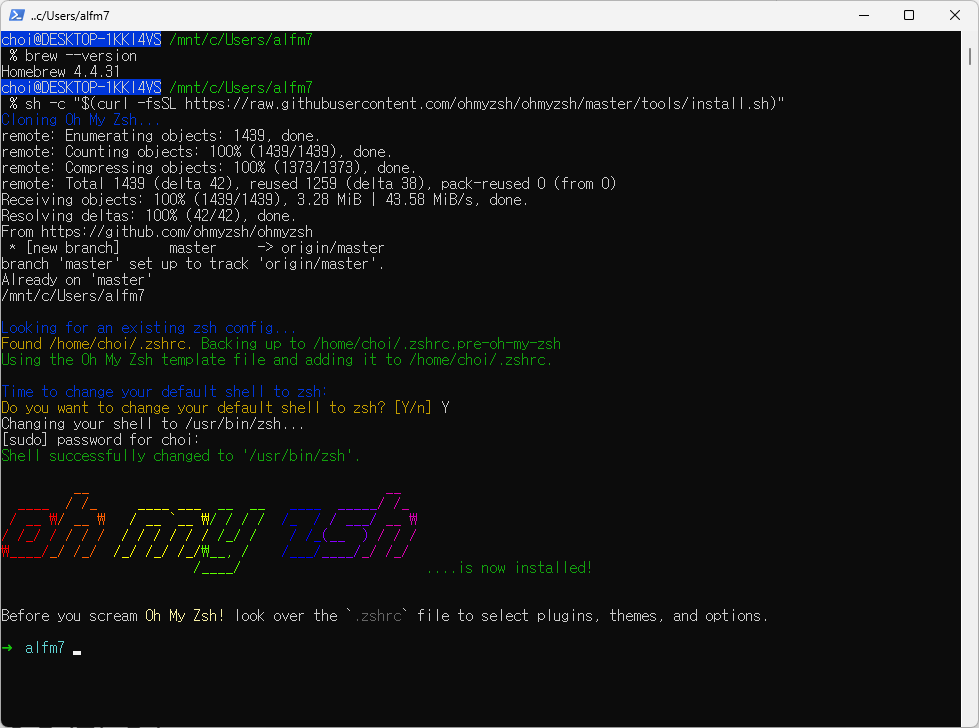The image size is (979, 728).
Task: Click 'remote: Counting objects' output line
Action: coord(197,152)
